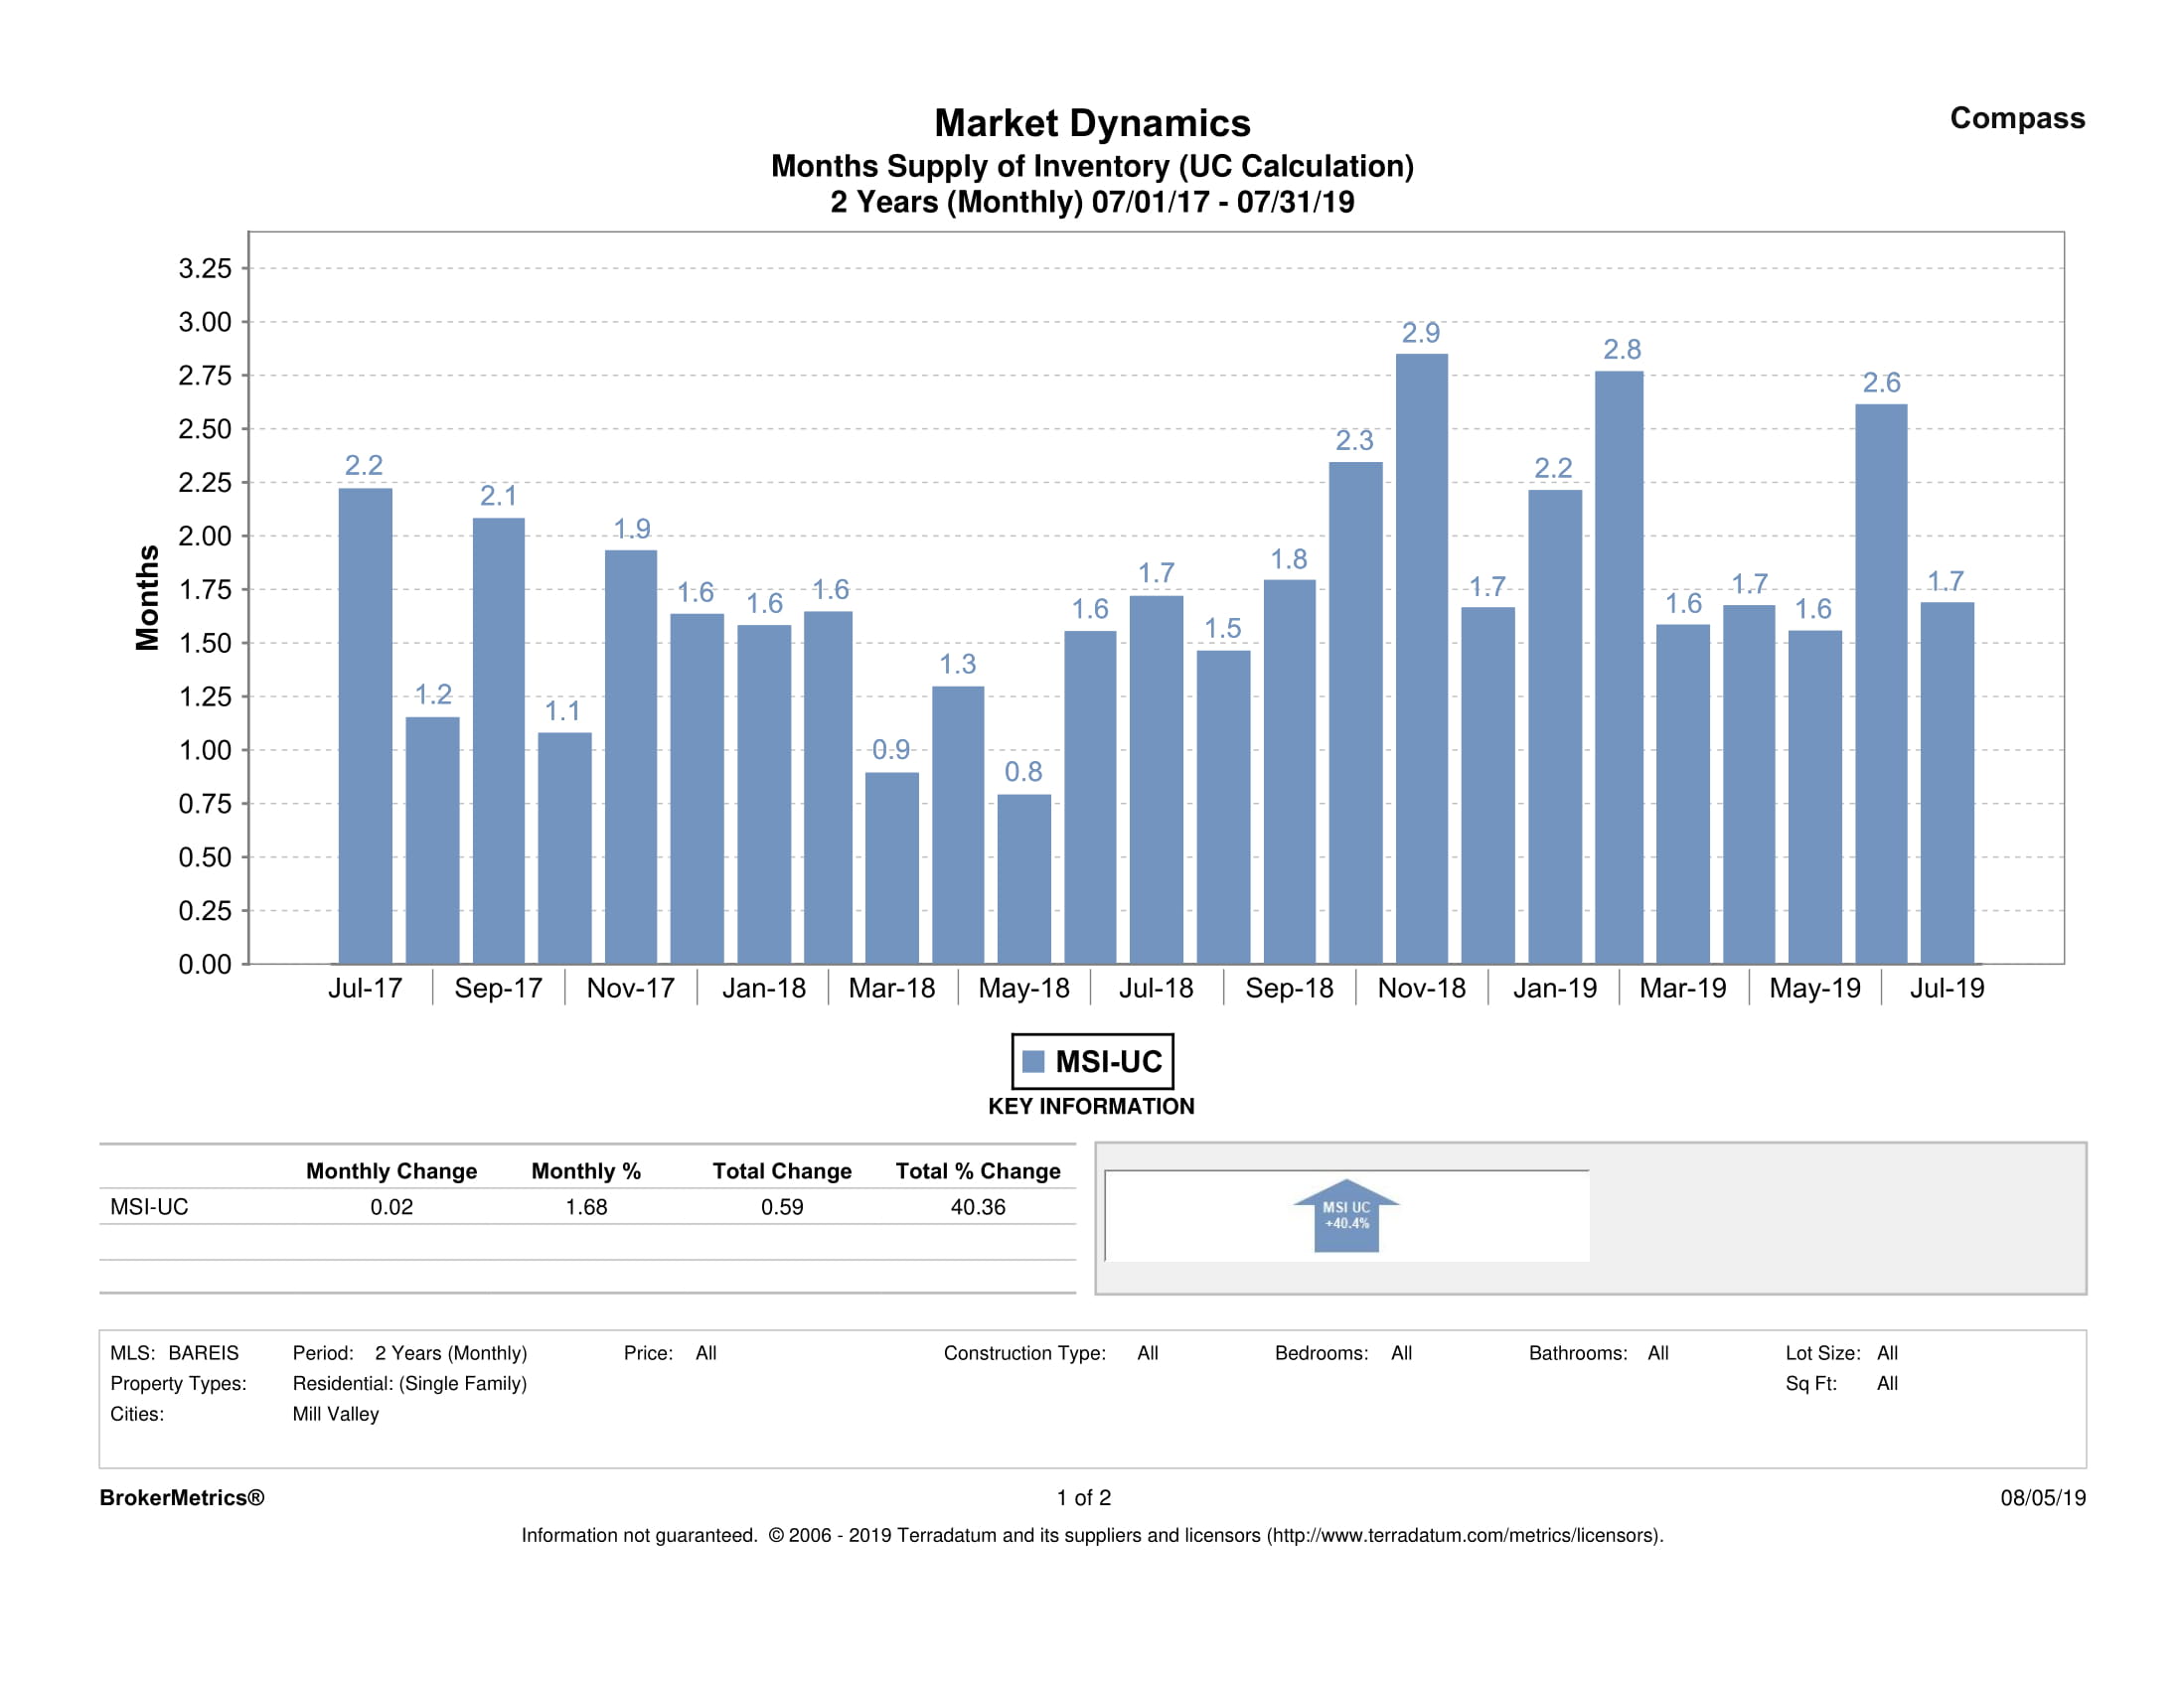Click the Sep-17 x-axis label

pos(498,988)
